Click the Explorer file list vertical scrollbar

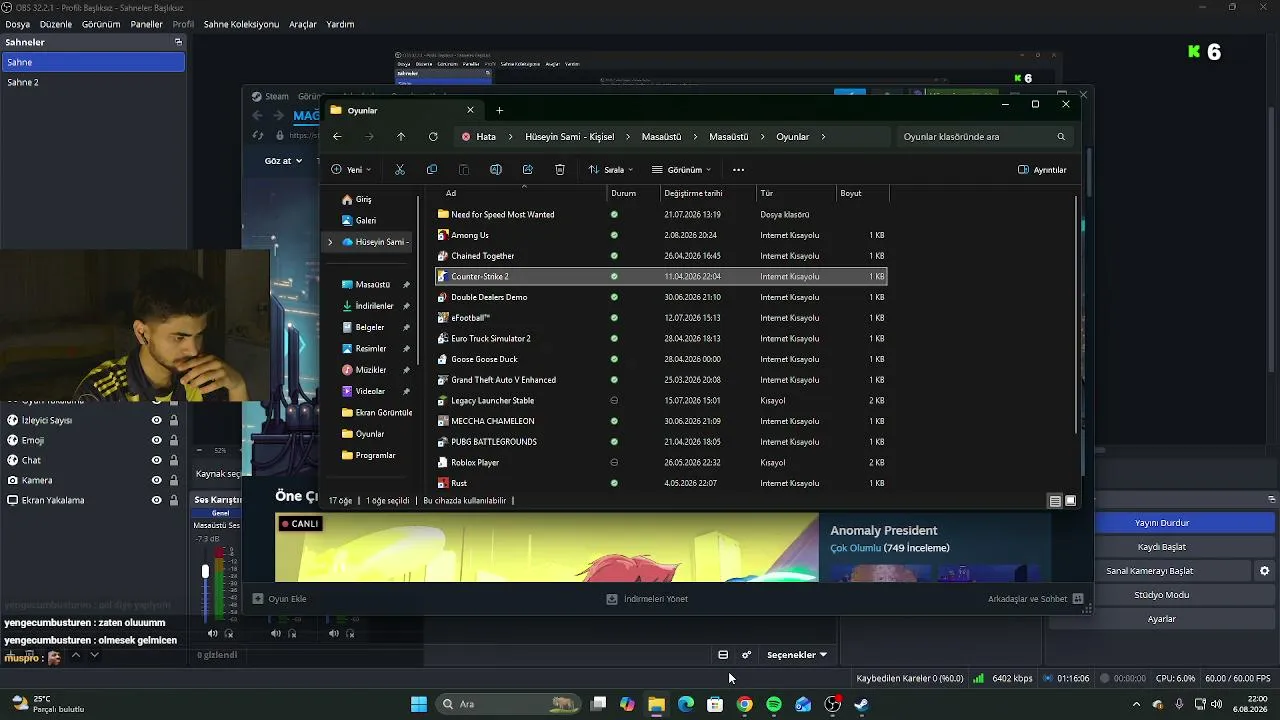coord(1076,315)
